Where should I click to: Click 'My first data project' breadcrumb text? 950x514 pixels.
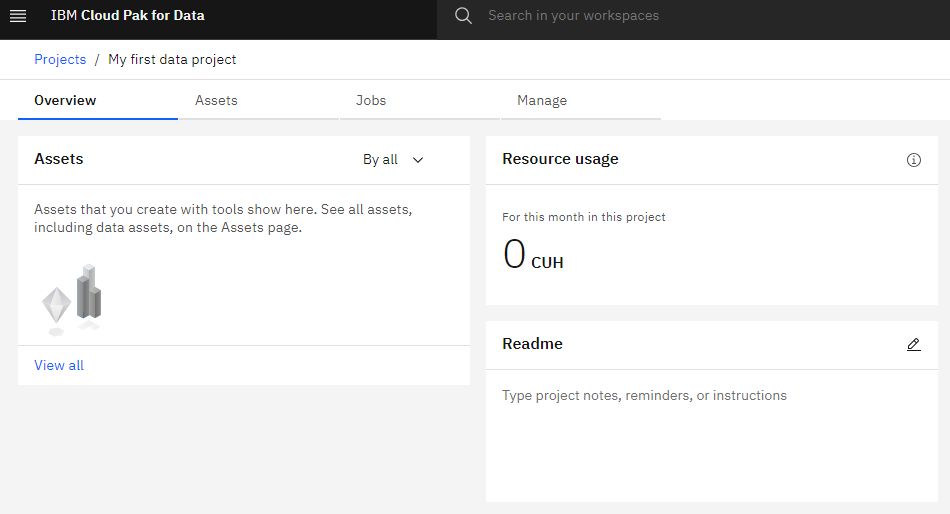tap(172, 60)
